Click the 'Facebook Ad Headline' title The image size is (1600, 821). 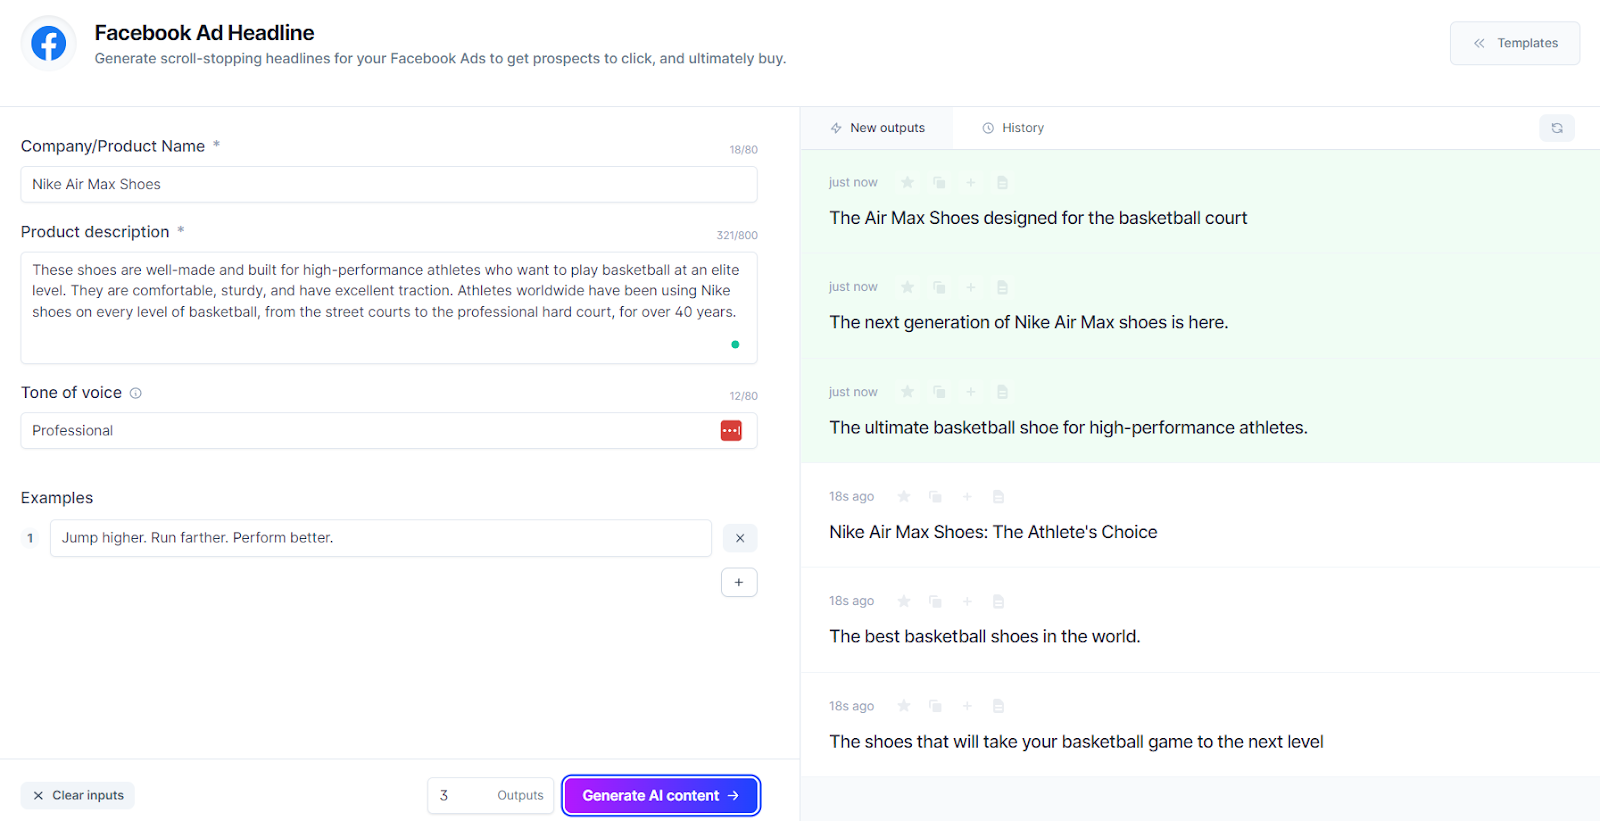[204, 33]
